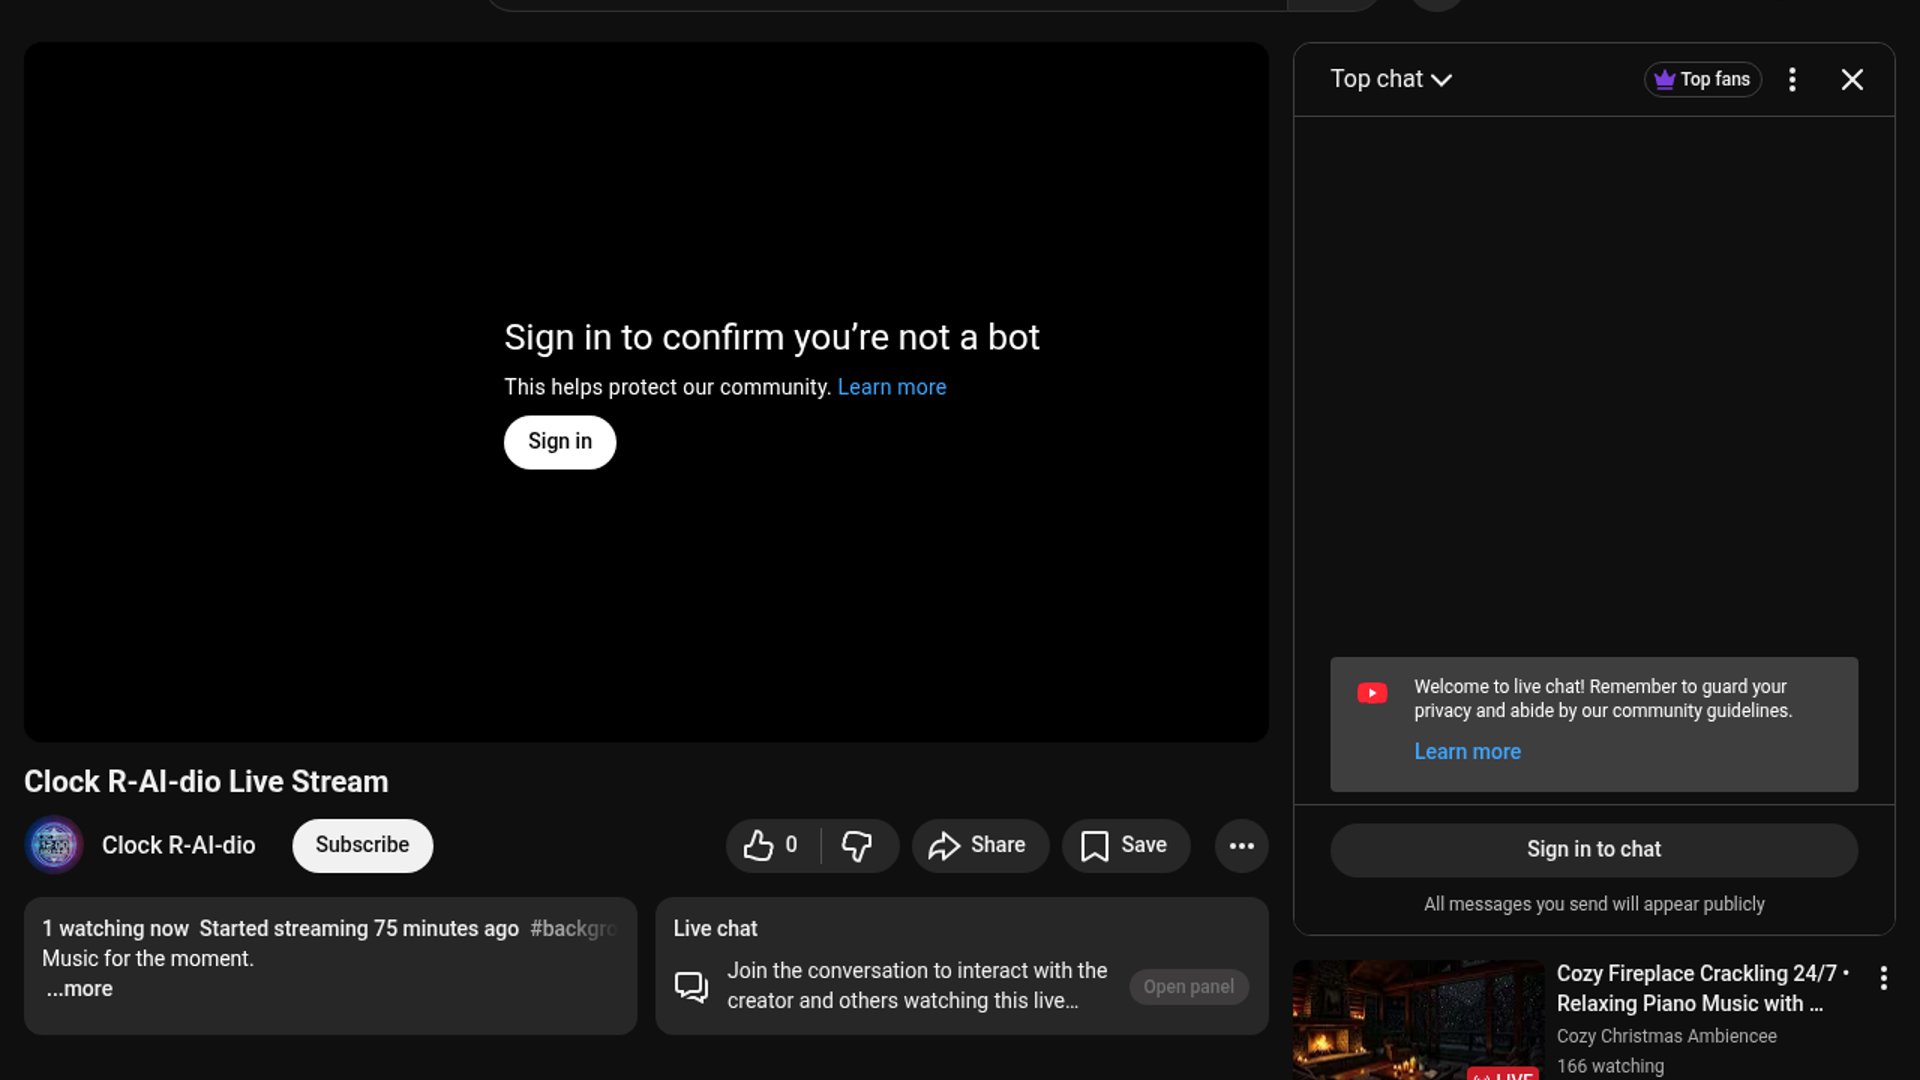Click Sign in to chat button
The image size is (1920, 1080).
pos(1593,850)
